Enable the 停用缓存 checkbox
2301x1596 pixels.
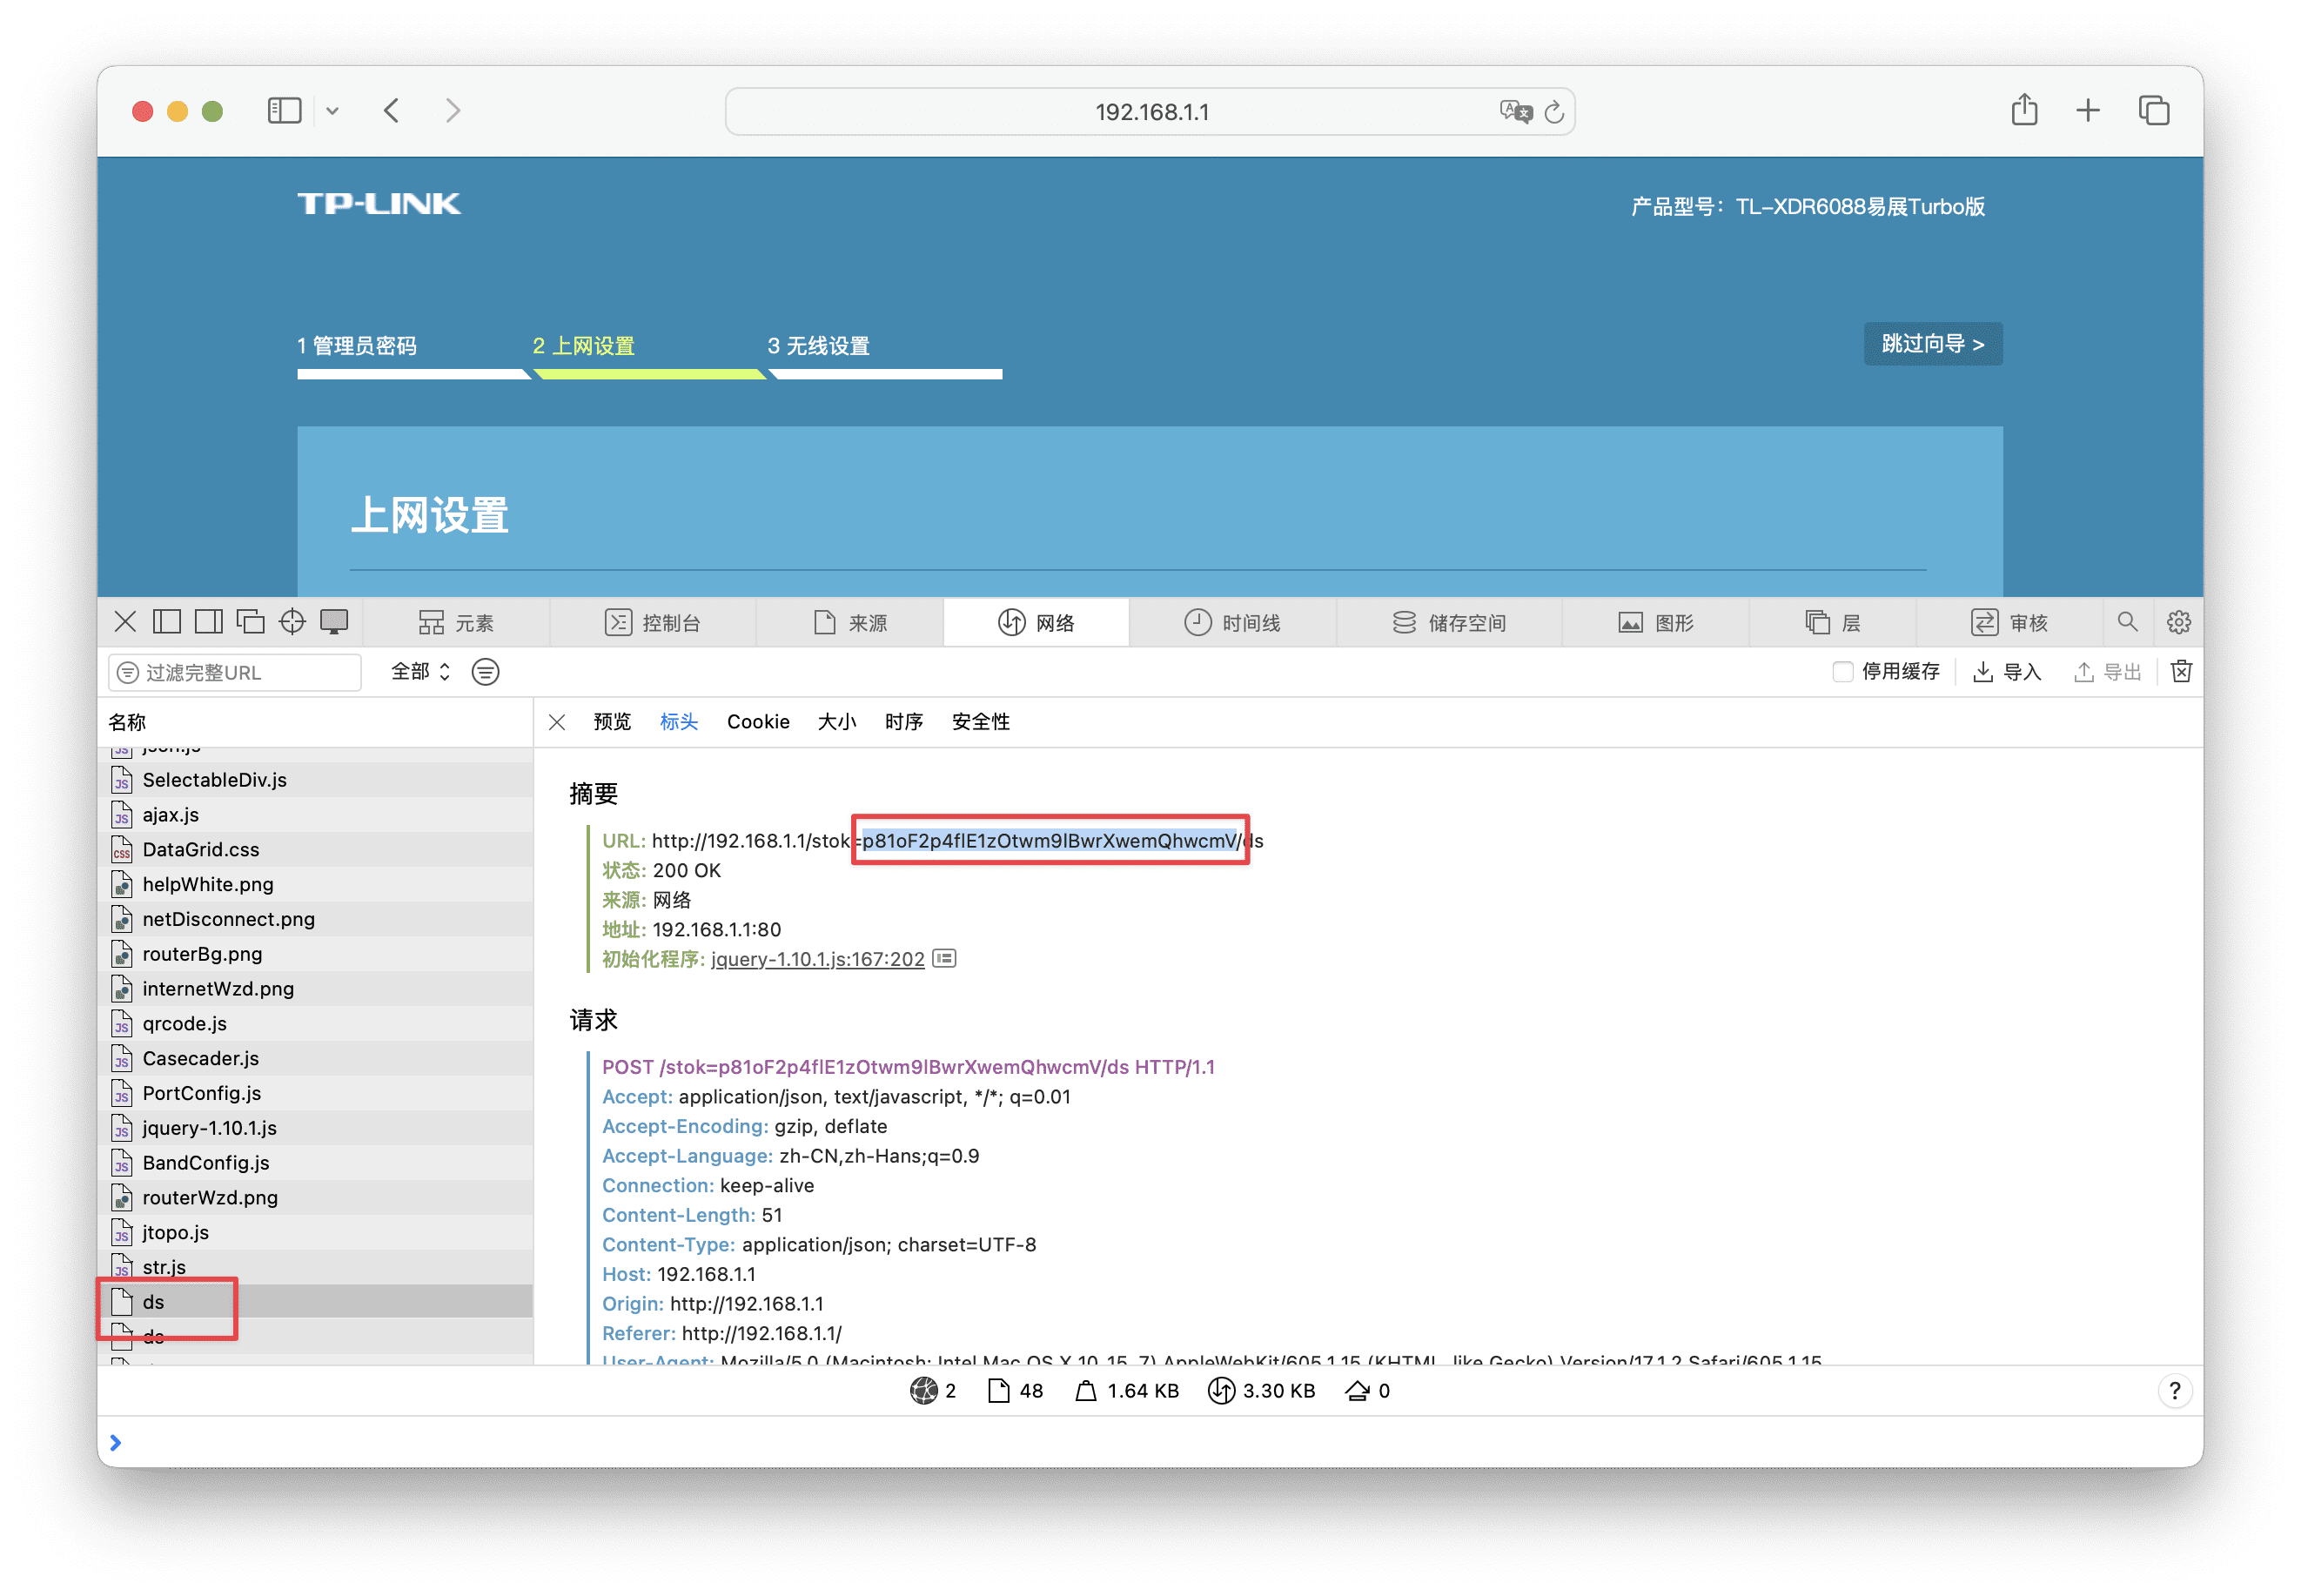pyautogui.click(x=1842, y=672)
